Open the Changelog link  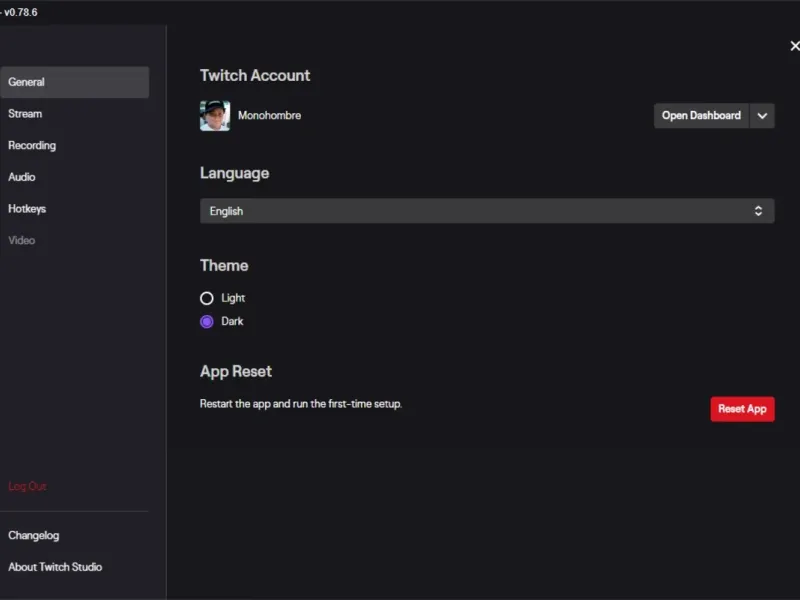tap(34, 536)
